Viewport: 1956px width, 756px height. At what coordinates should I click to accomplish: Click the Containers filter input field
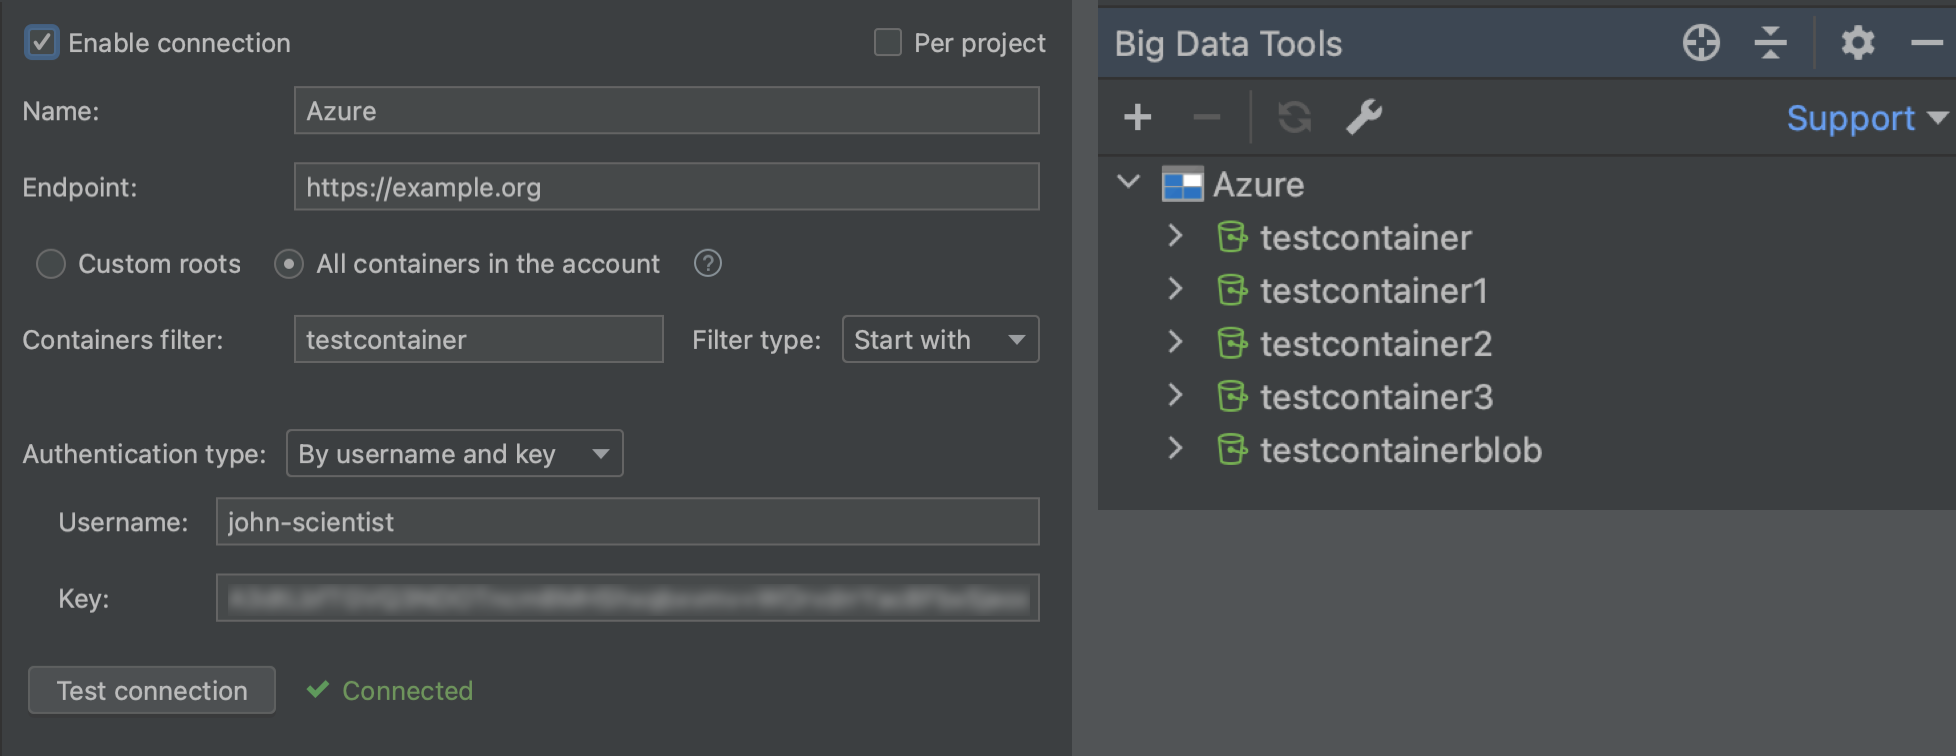478,339
